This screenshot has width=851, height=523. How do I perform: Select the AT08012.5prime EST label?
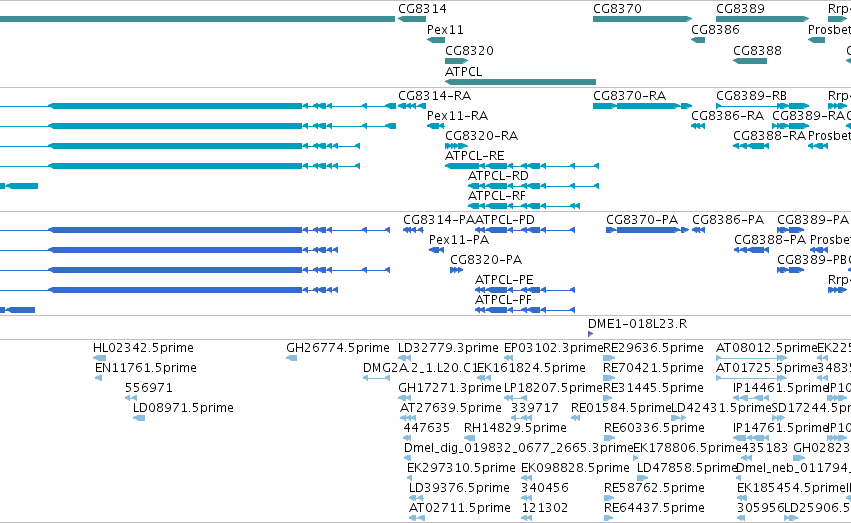[767, 348]
